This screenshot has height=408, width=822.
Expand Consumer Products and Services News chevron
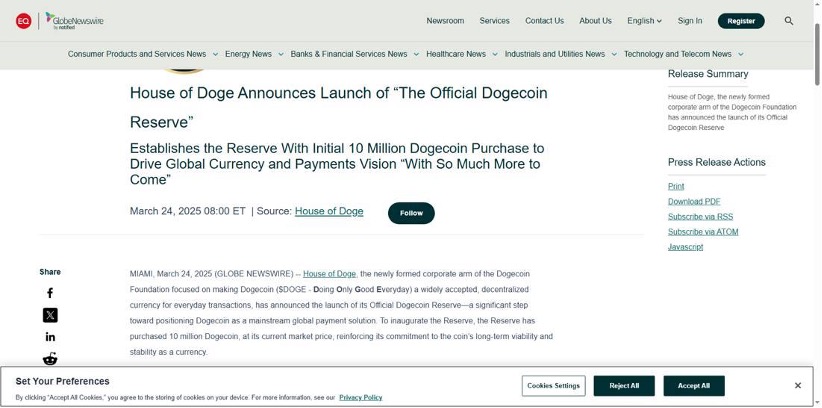point(215,54)
